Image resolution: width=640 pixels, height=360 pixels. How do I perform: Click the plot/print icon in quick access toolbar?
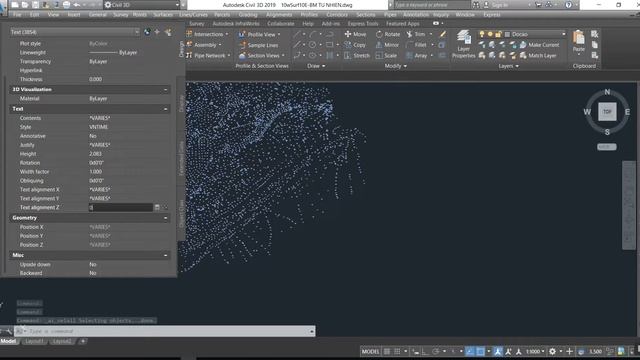pyautogui.click(x=66, y=5)
